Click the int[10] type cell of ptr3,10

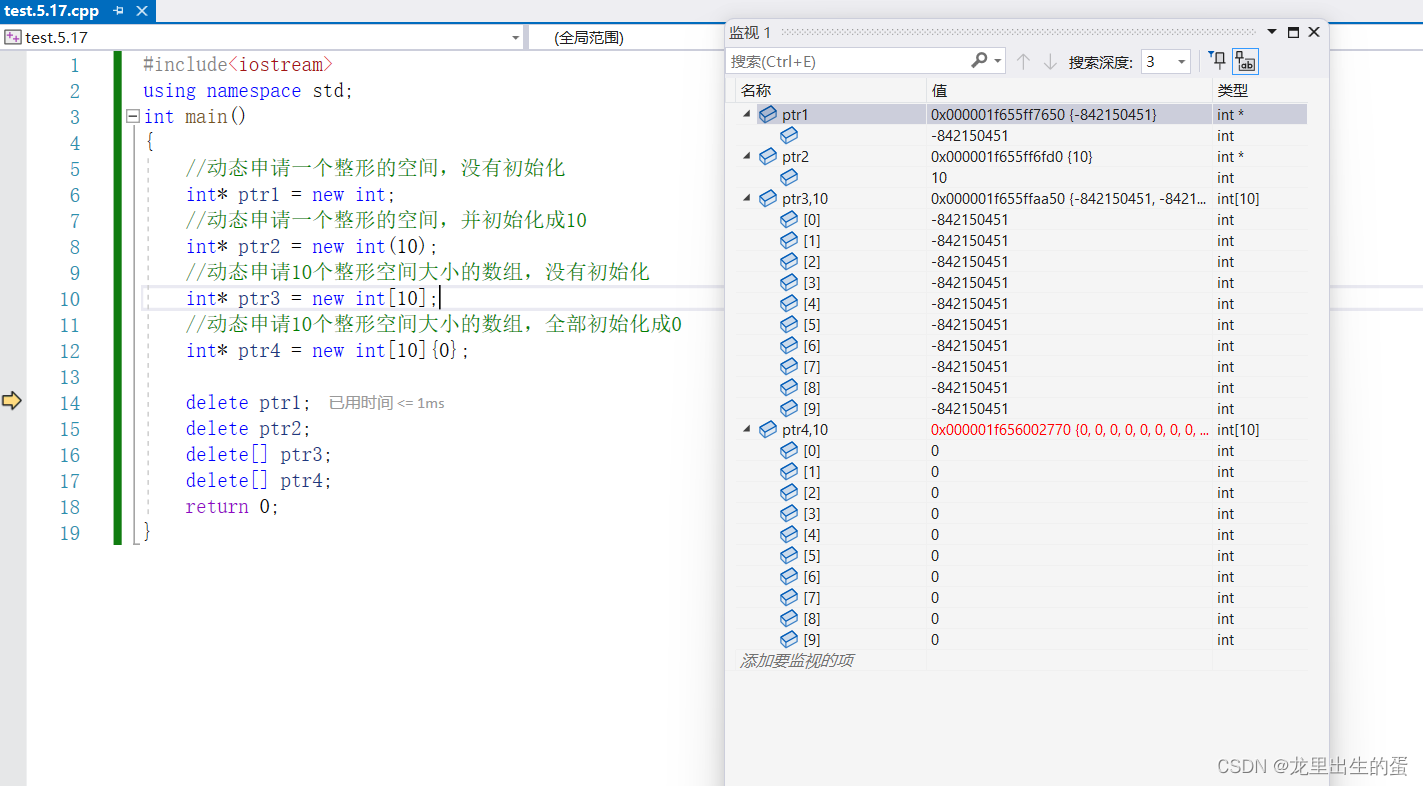(x=1259, y=198)
